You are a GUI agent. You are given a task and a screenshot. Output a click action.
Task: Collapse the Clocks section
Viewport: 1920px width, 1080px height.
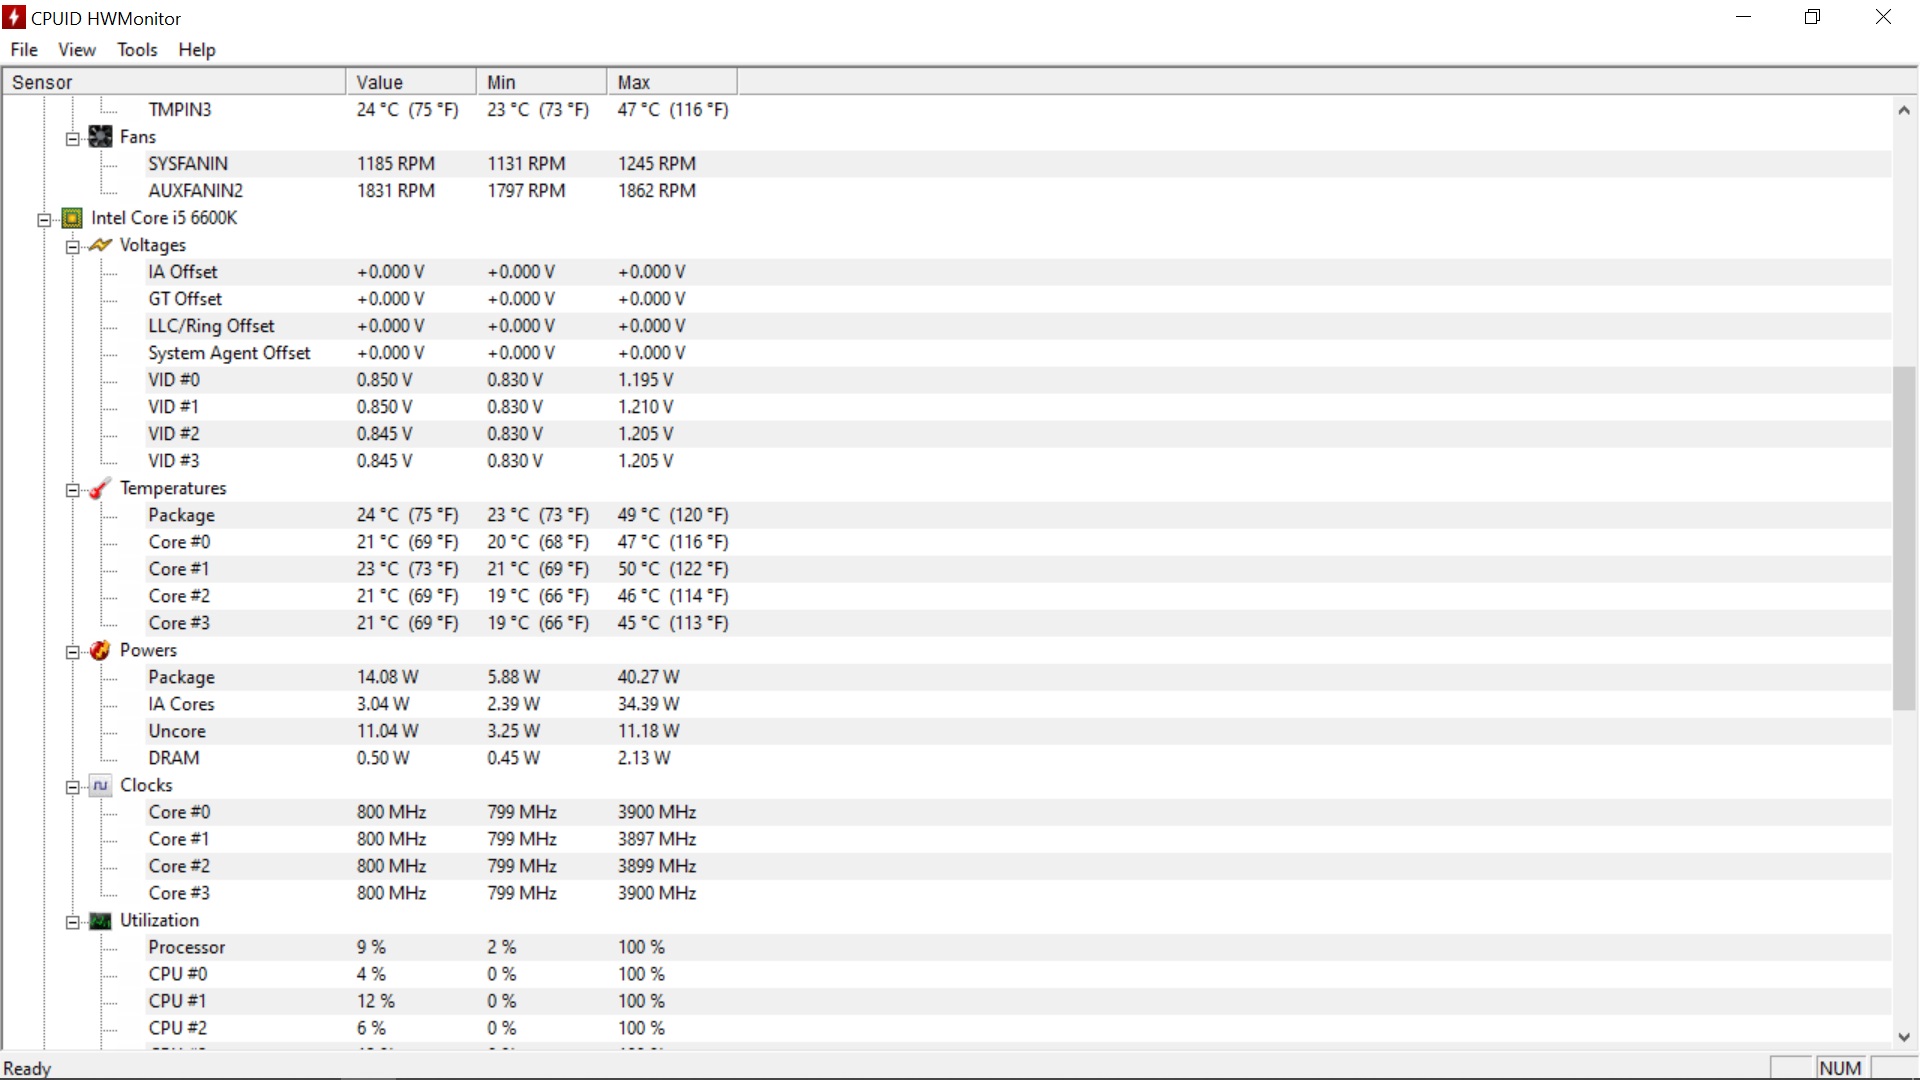[72, 787]
